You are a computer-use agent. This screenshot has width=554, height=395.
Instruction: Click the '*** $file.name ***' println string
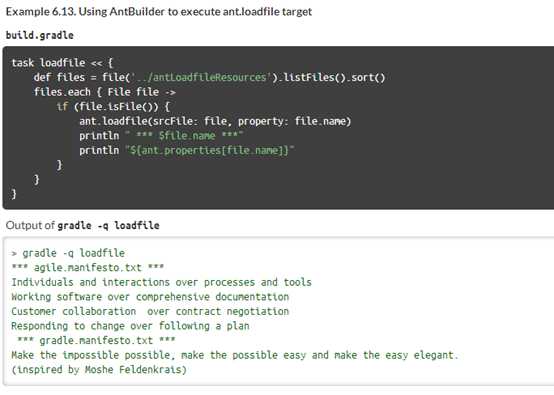coord(184,136)
